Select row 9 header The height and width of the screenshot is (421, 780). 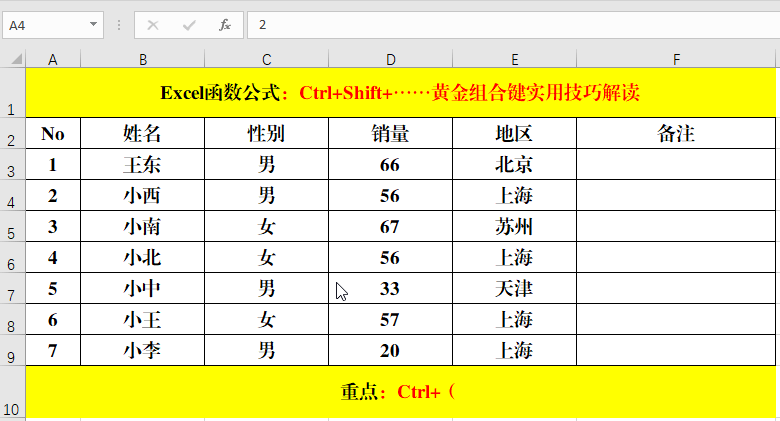coord(12,350)
